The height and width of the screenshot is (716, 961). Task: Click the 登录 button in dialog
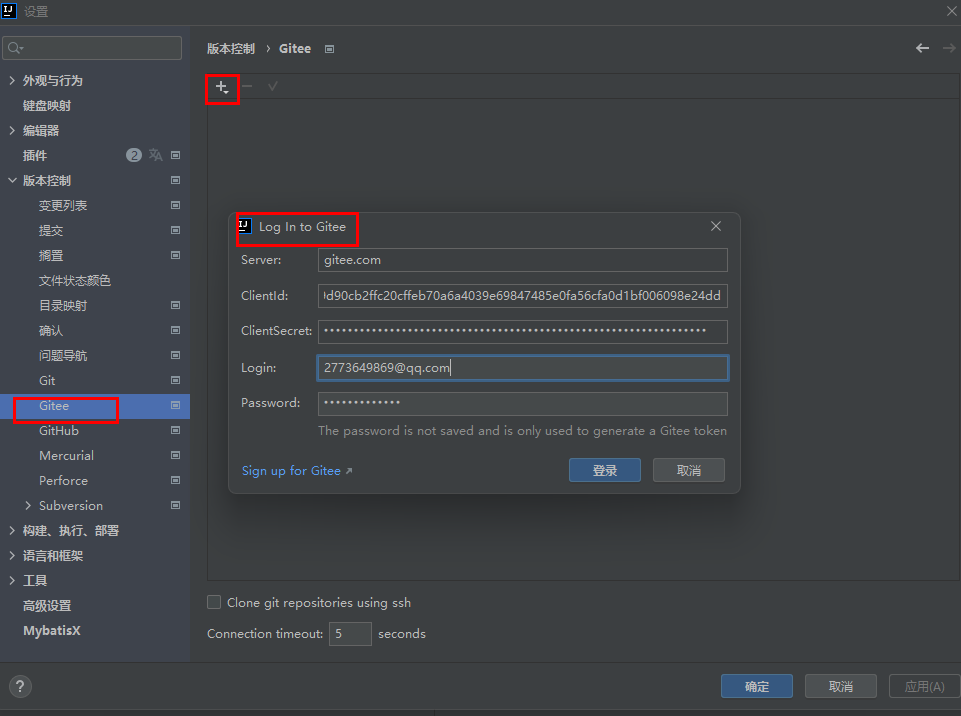605,470
